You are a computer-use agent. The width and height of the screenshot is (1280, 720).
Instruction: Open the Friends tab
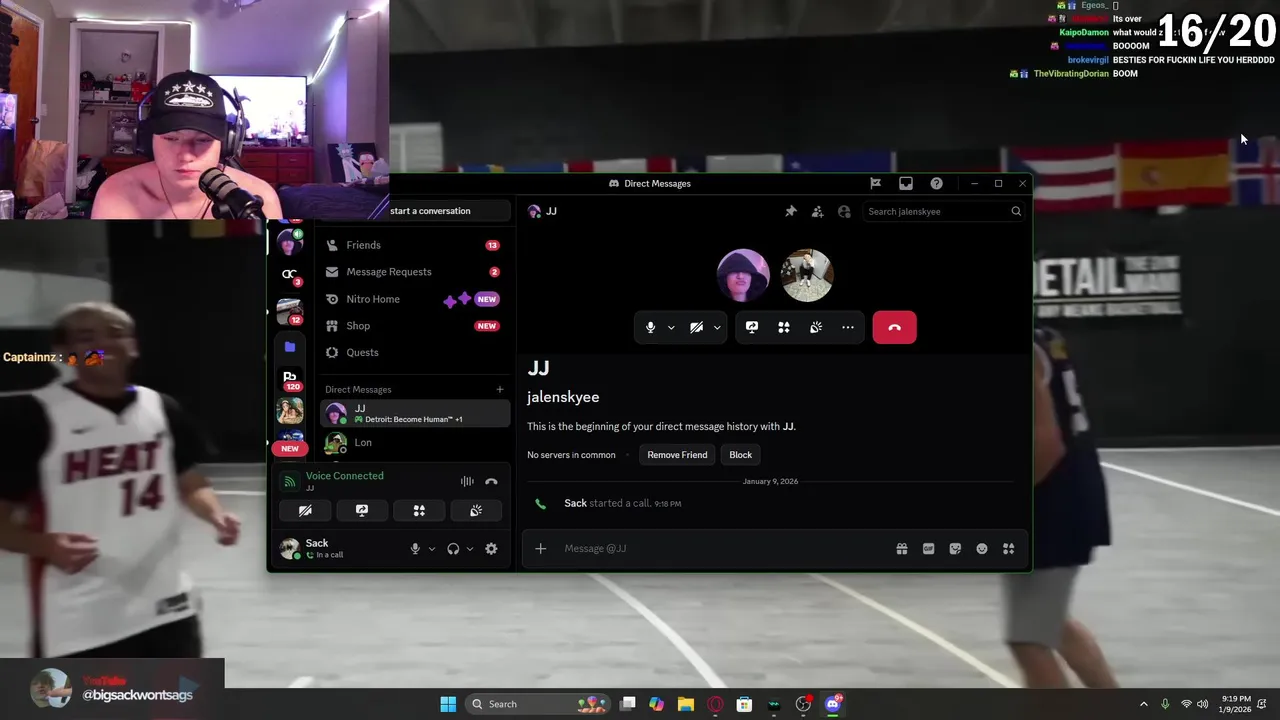pyautogui.click(x=414, y=245)
